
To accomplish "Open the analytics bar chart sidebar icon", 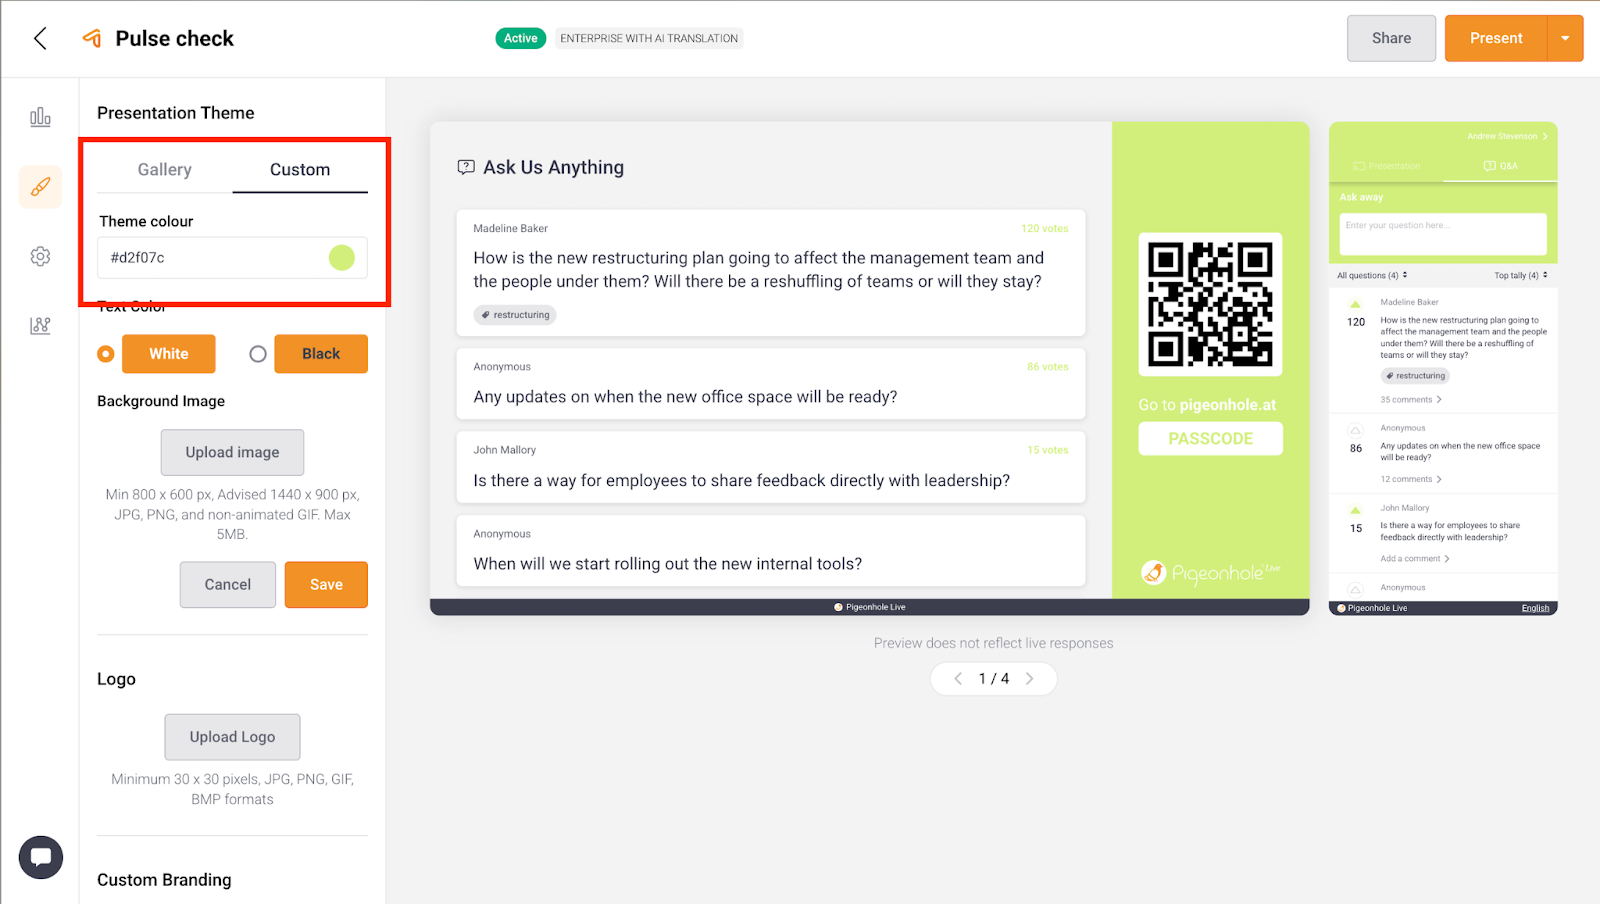I will point(40,118).
